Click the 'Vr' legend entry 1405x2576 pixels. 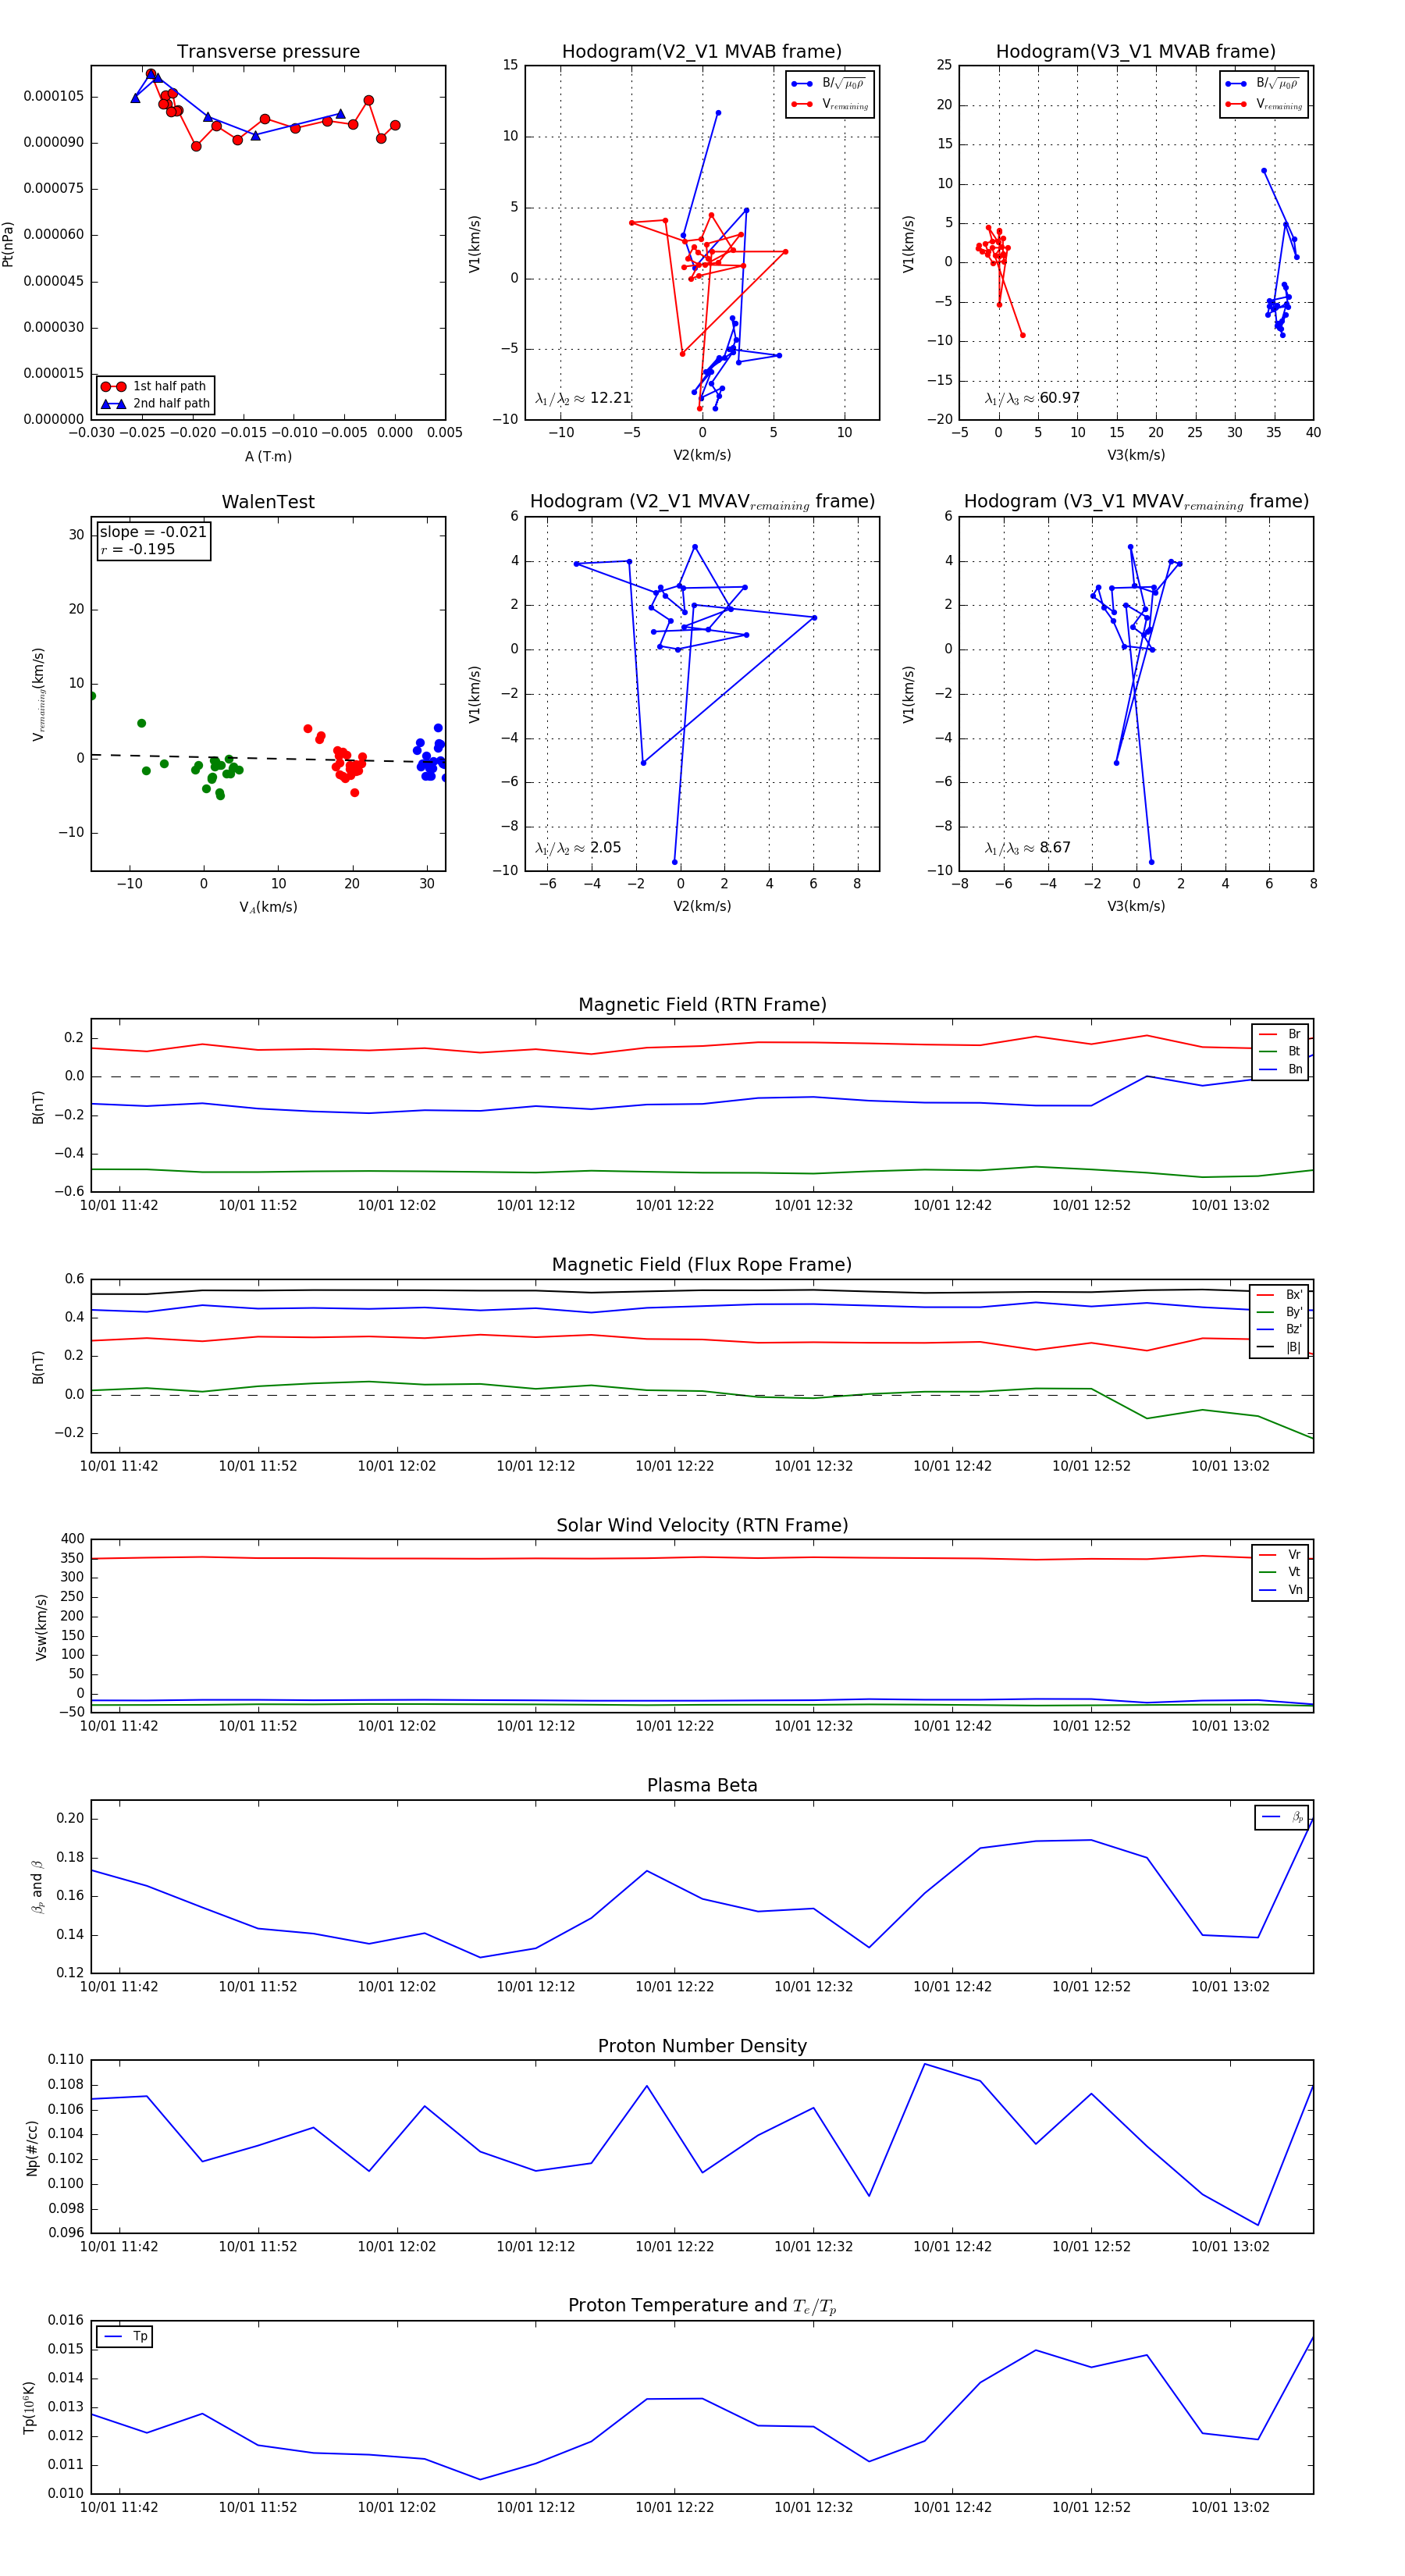coord(1280,1555)
